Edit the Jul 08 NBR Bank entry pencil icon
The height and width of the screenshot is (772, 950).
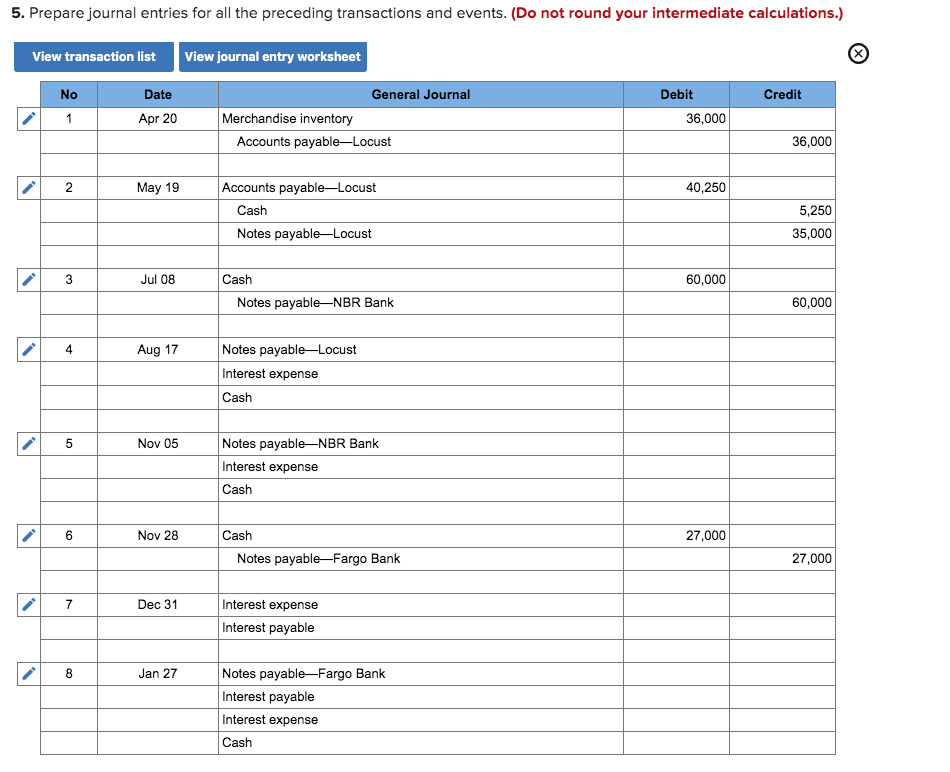tap(28, 279)
